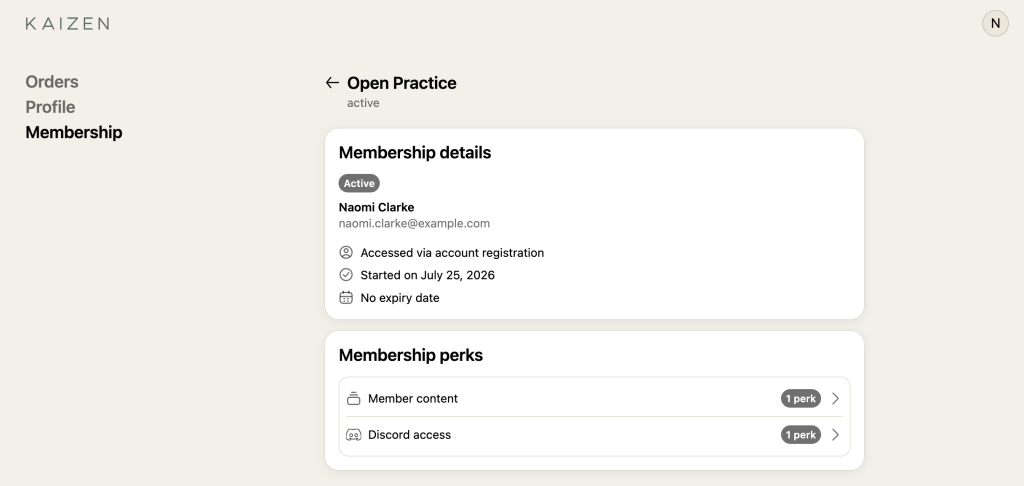Image resolution: width=1024 pixels, height=486 pixels.
Task: Click the Naomi Clarke name
Action: pyautogui.click(x=376, y=207)
